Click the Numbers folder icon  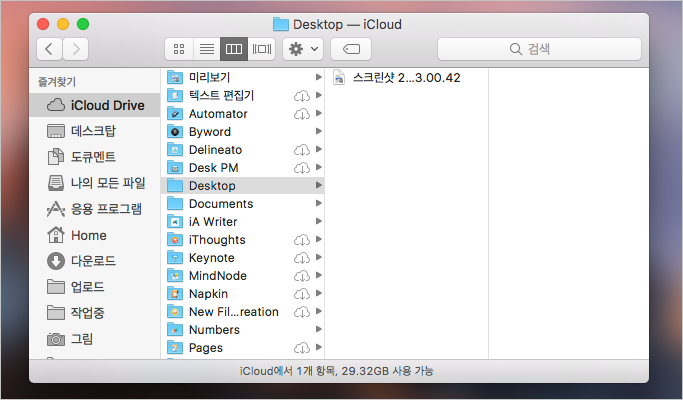175,330
